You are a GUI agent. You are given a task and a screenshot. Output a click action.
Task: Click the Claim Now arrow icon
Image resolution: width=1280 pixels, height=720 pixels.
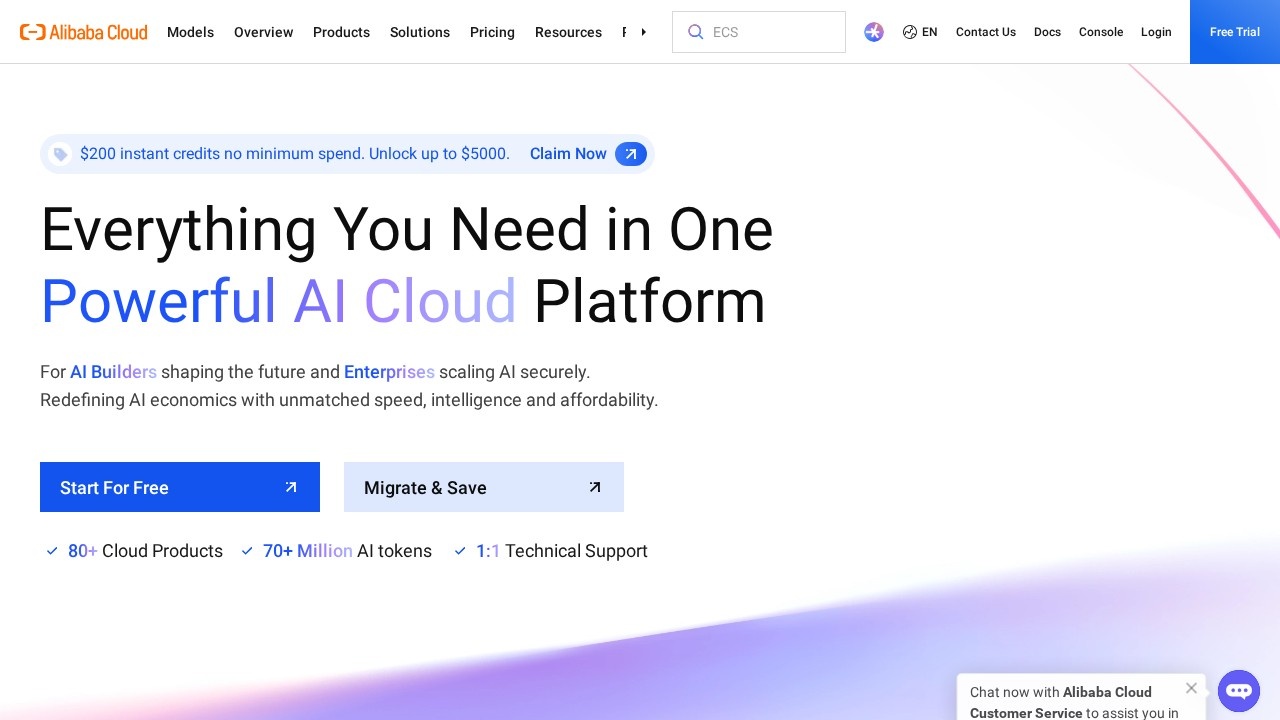[631, 154]
